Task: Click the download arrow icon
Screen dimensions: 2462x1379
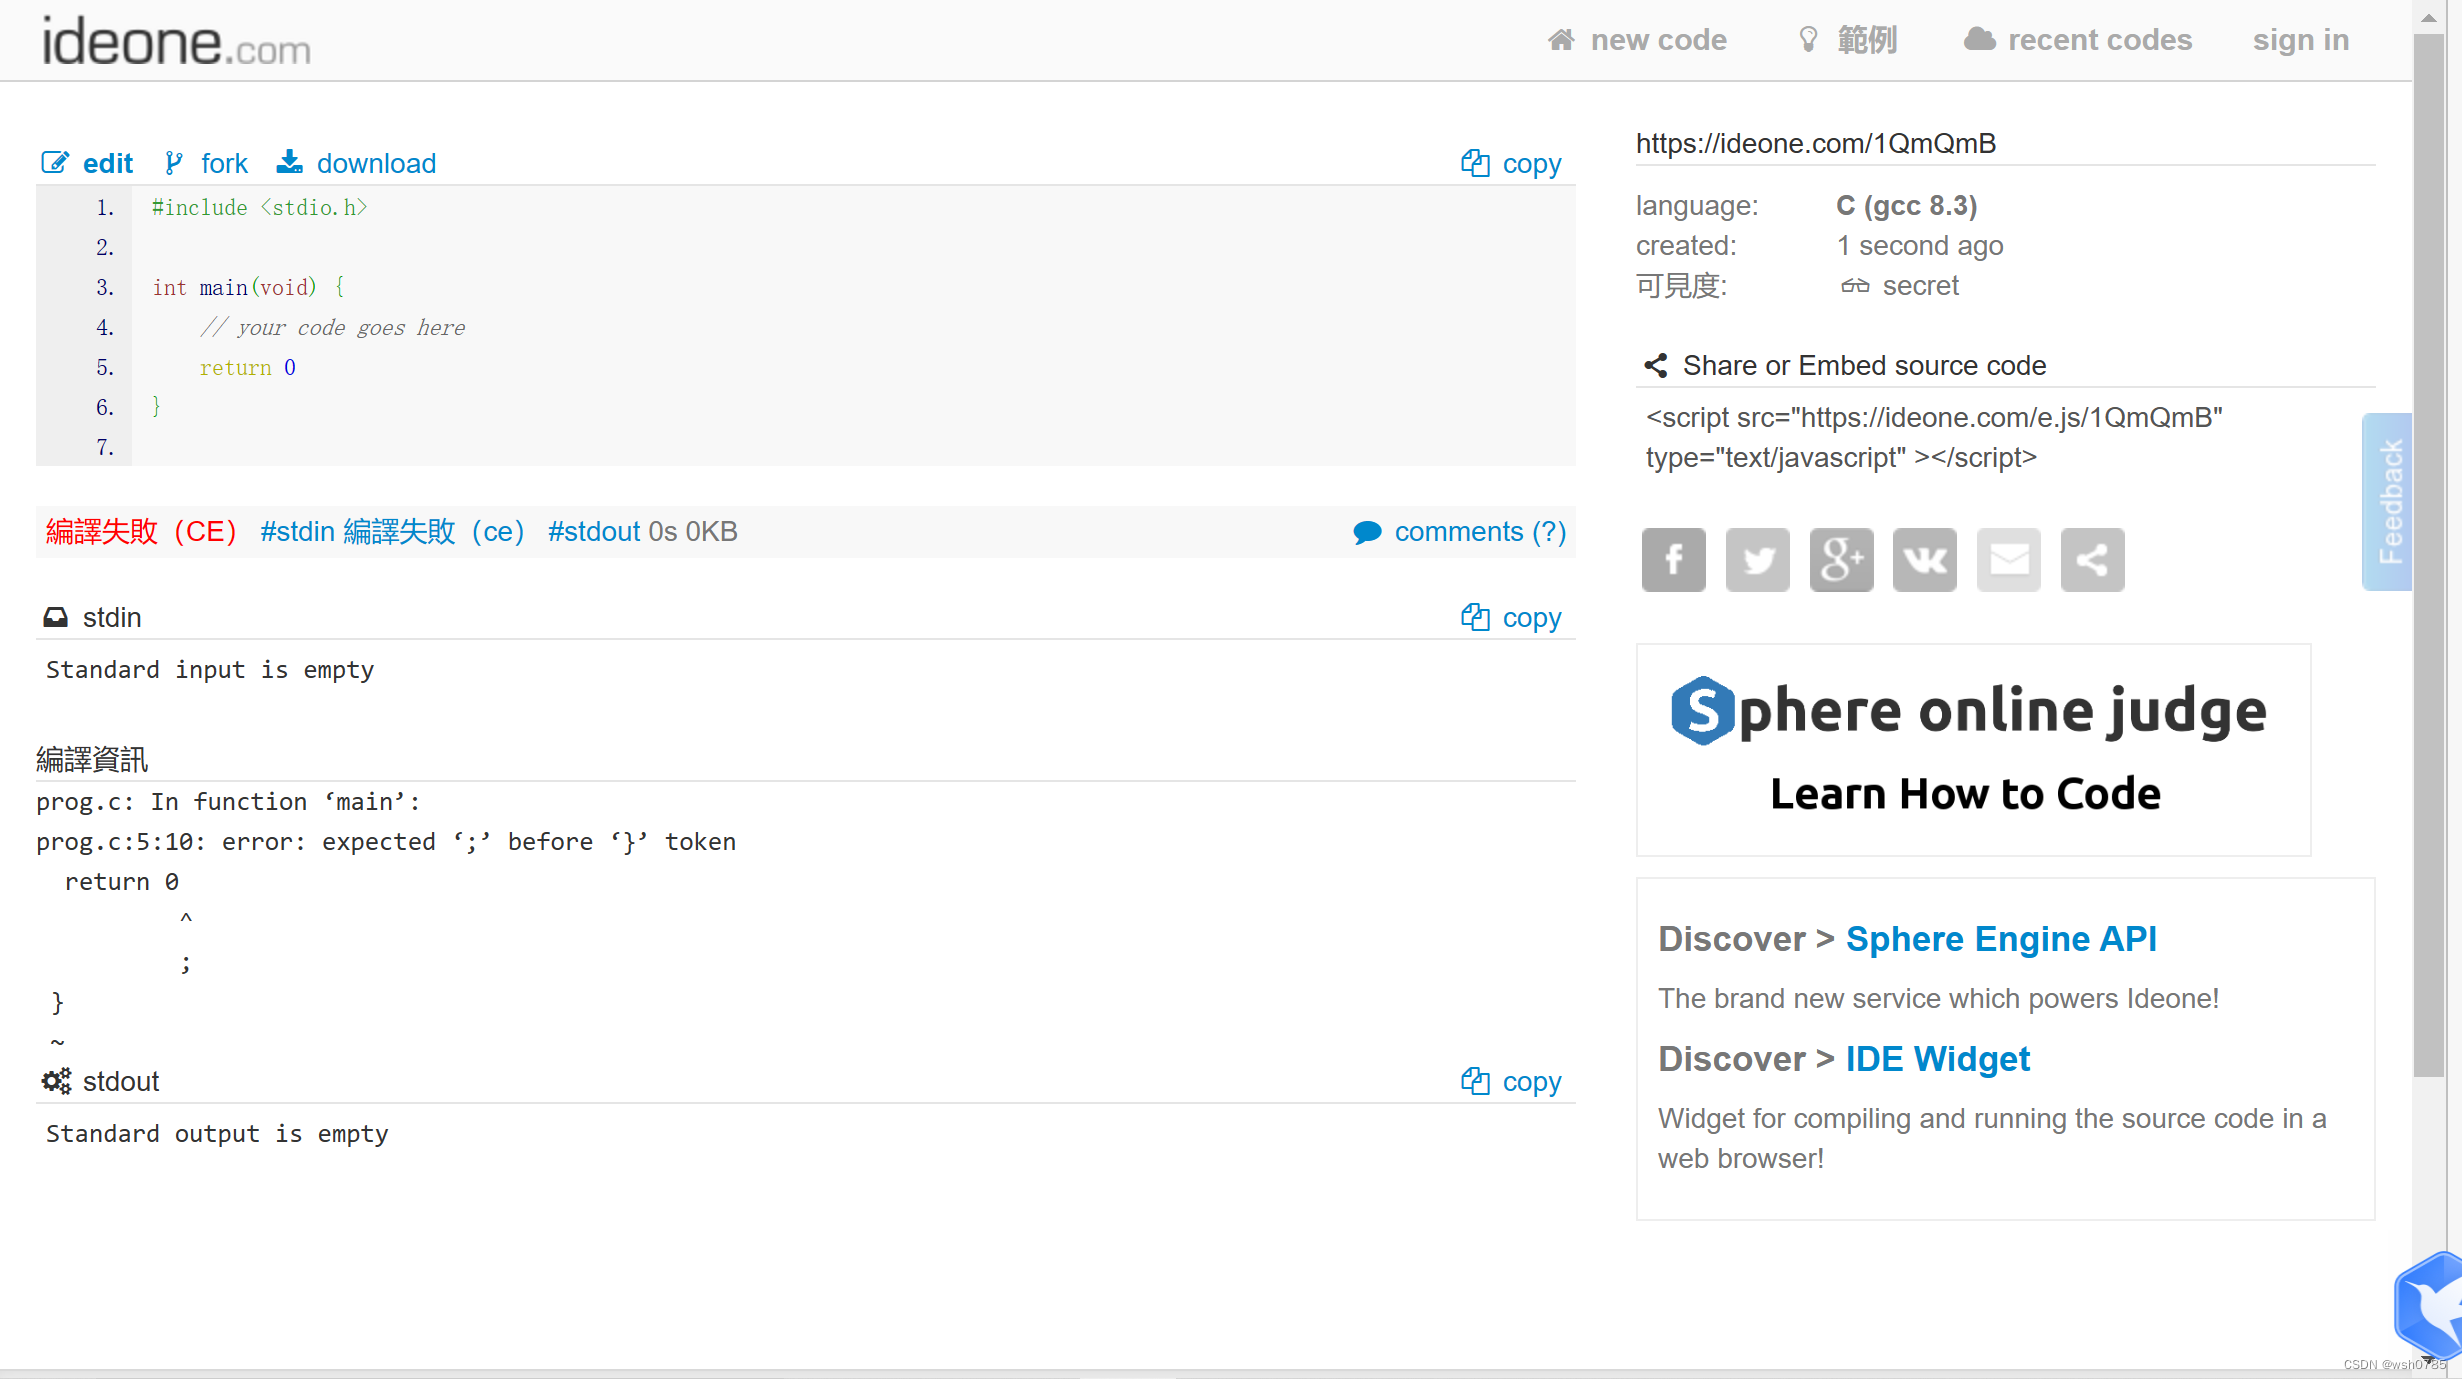Action: (289, 161)
